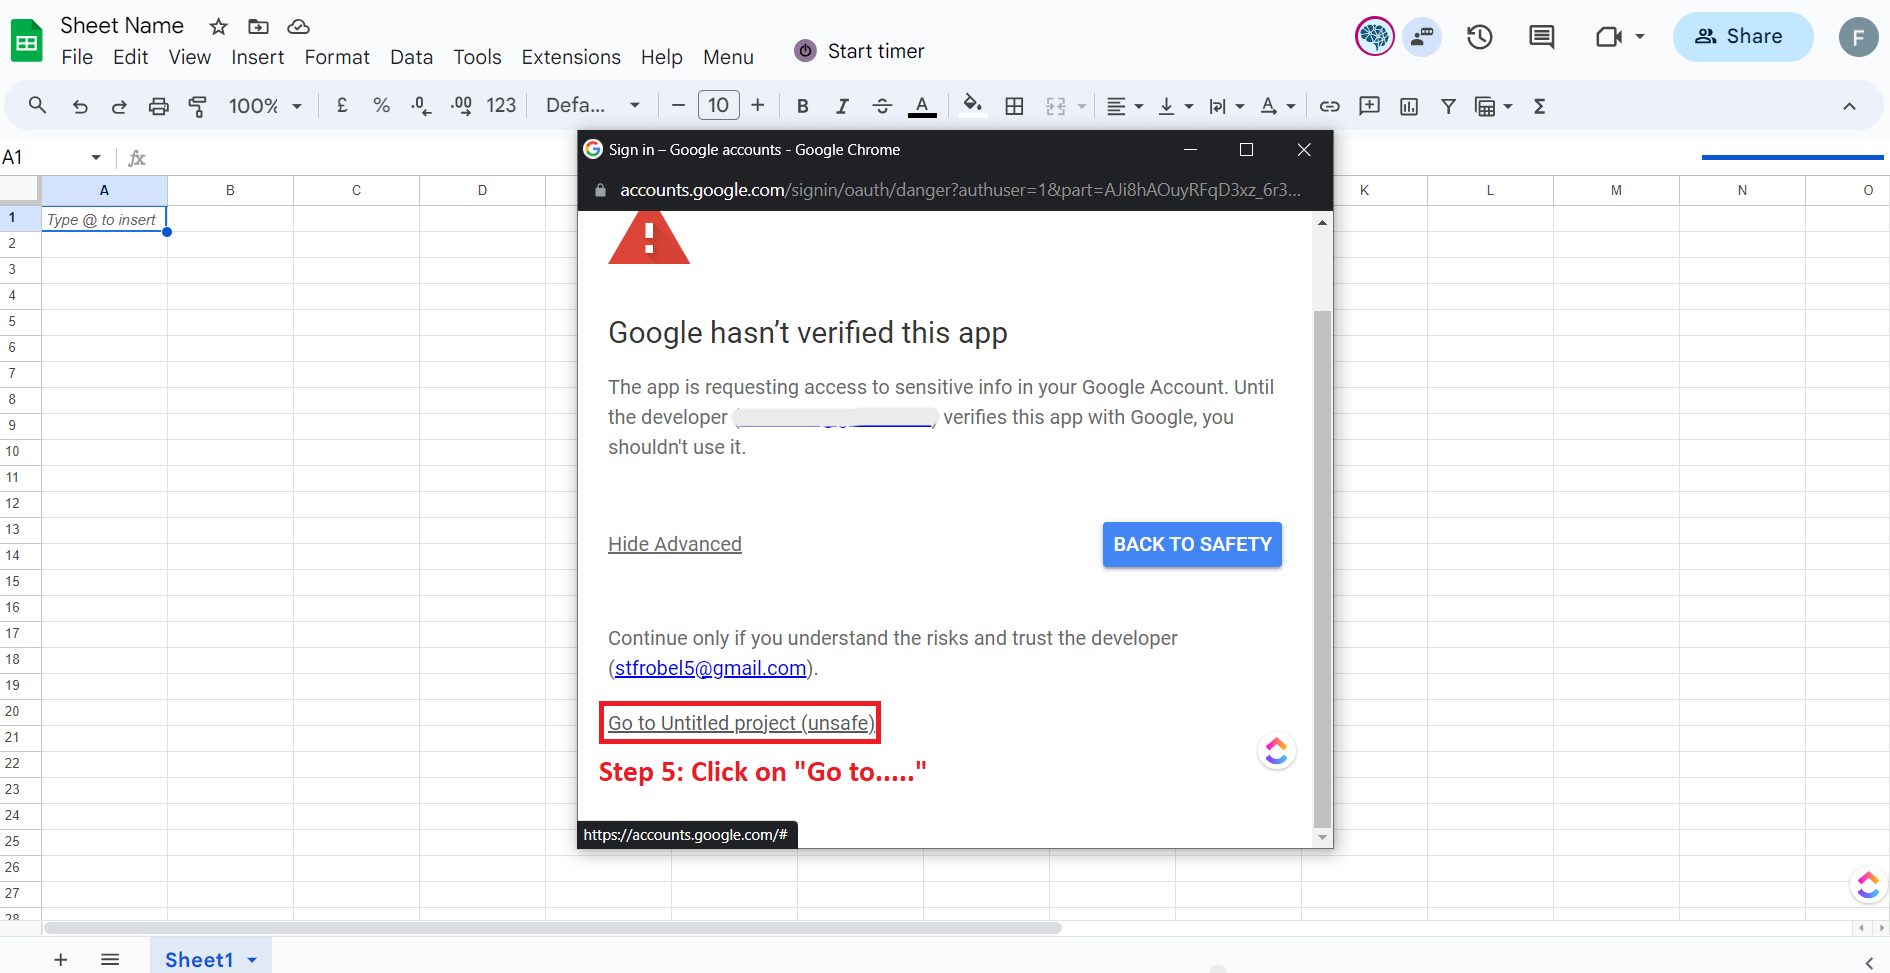Image resolution: width=1890 pixels, height=973 pixels.
Task: Open the comments panel icon
Action: pos(1542,37)
